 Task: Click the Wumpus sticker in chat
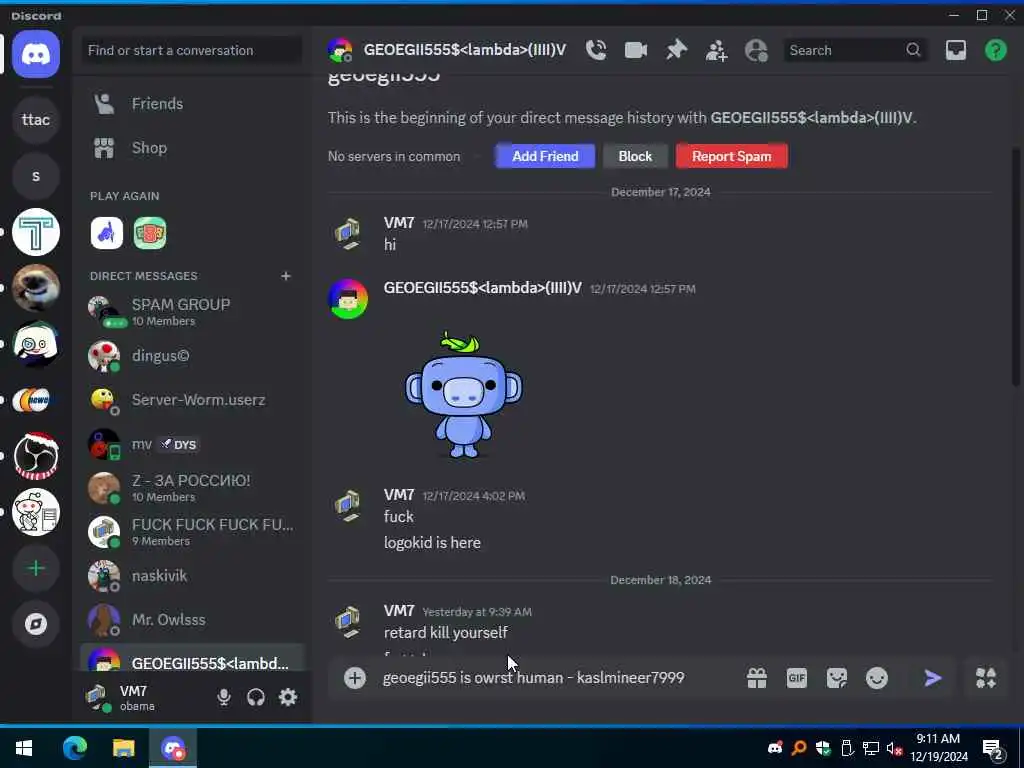[x=463, y=394]
